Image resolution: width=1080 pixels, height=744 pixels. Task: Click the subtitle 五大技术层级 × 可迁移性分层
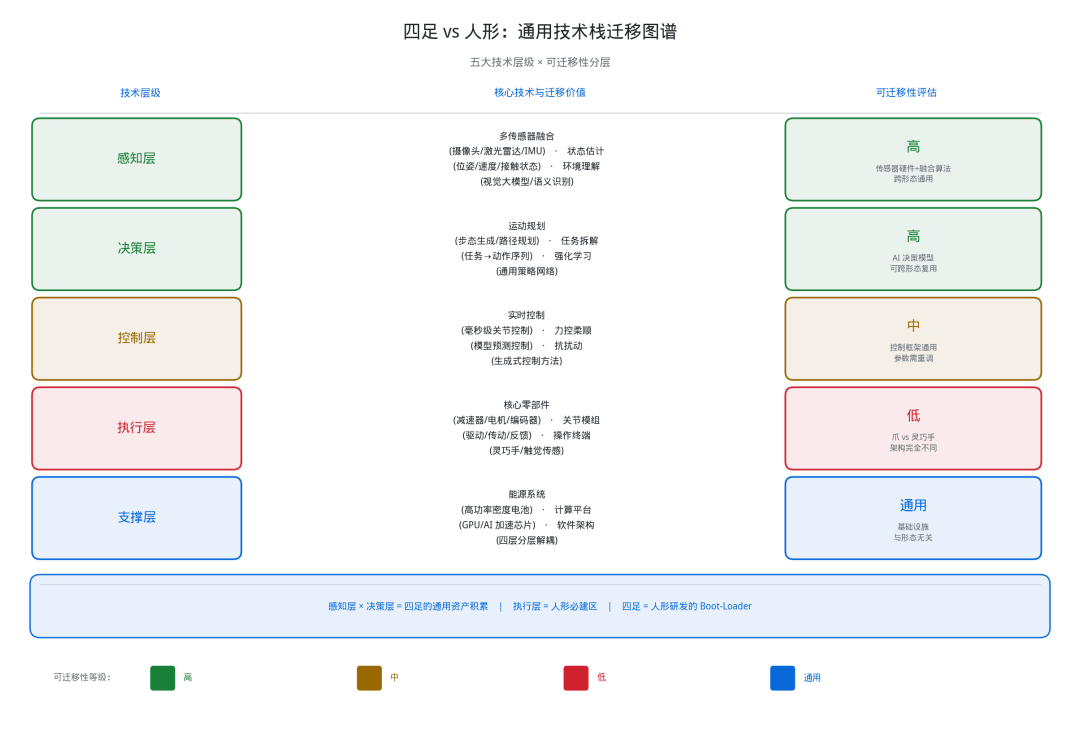[540, 62]
